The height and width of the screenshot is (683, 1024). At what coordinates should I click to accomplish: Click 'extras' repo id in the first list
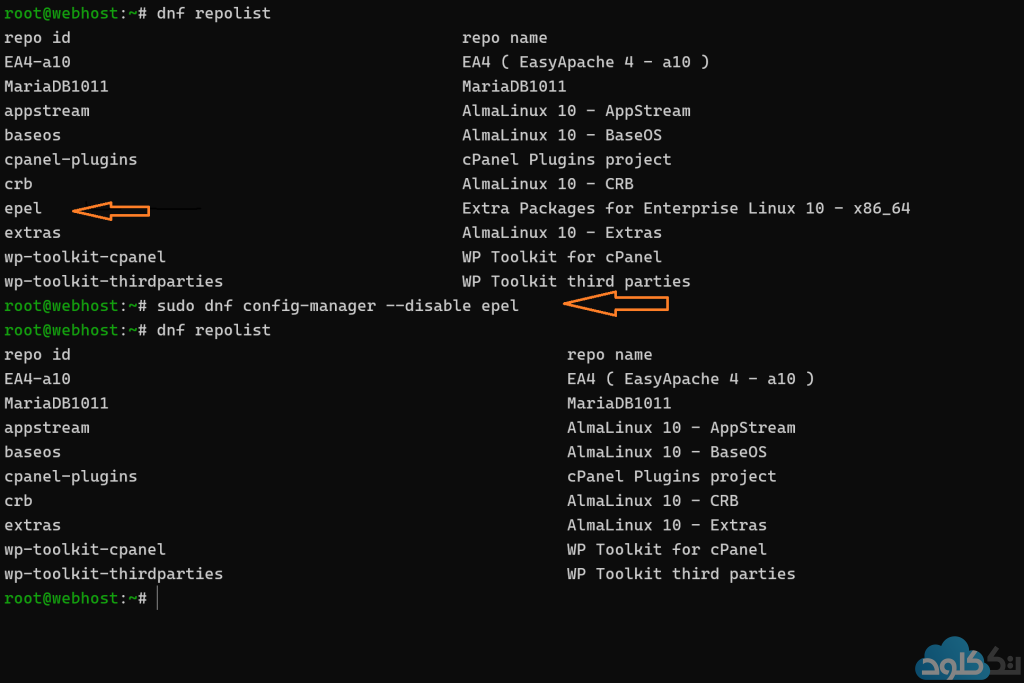[33, 233]
